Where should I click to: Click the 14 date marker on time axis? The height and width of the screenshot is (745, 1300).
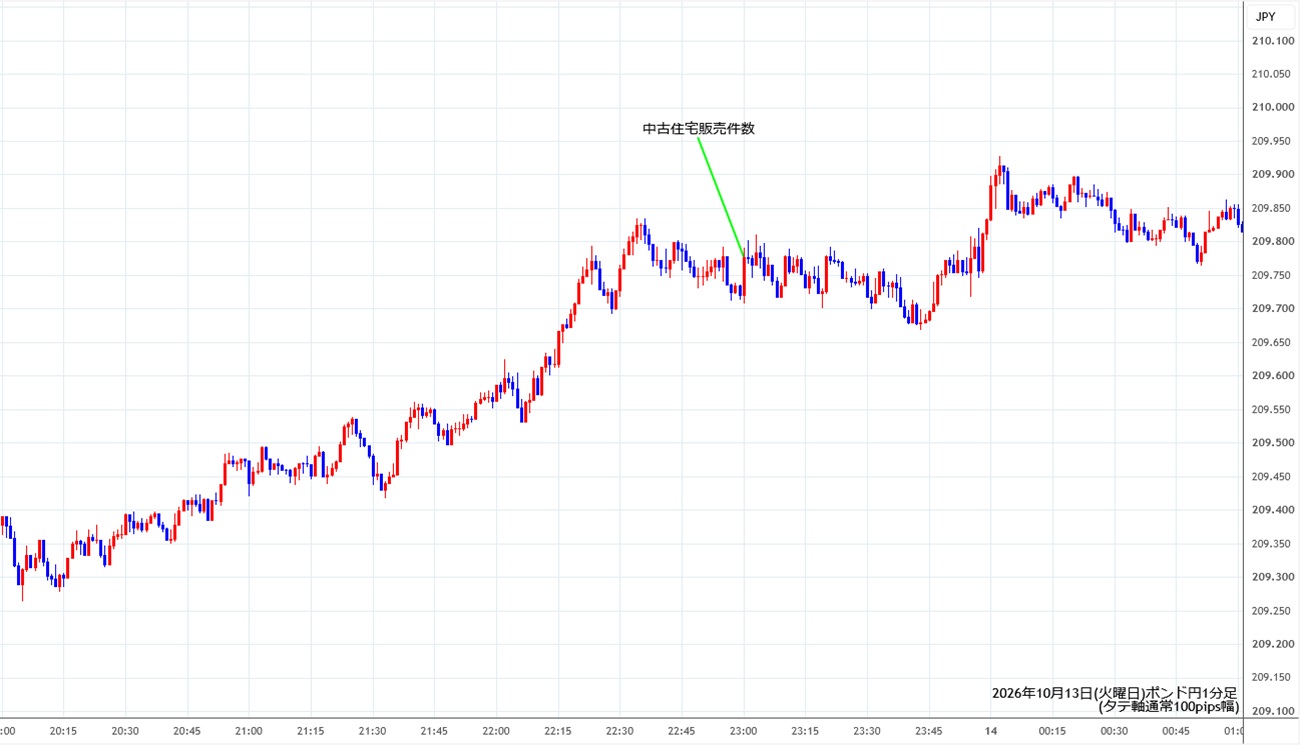pos(991,731)
